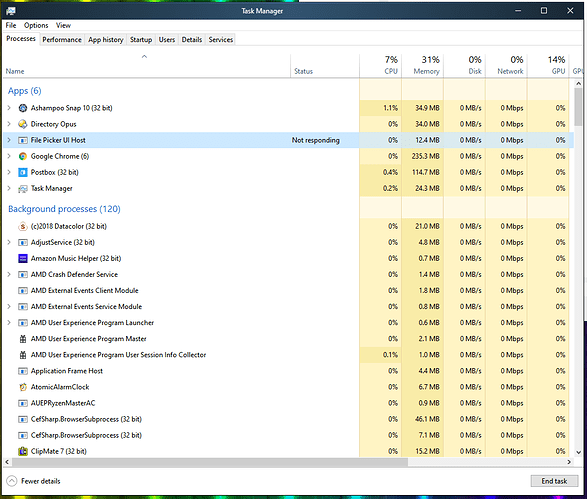Select the Processes tab
587x499 pixels.
pos(21,39)
